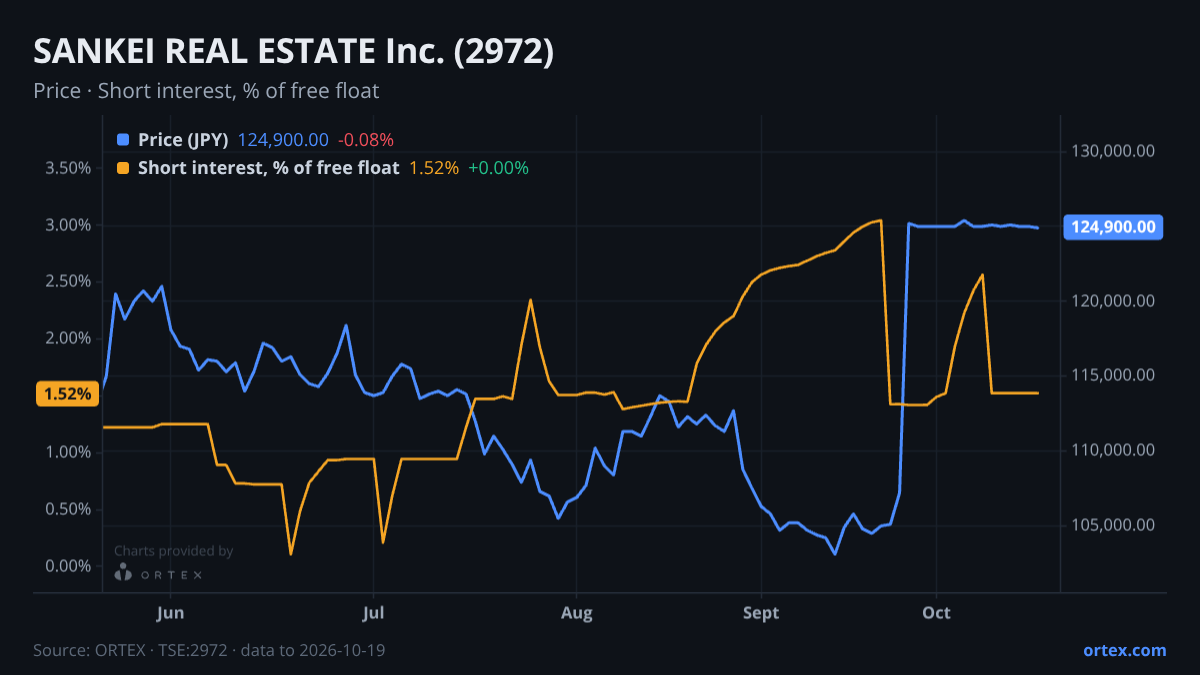Image resolution: width=1200 pixels, height=675 pixels.
Task: Click the Jun label on the time axis
Action: [x=171, y=612]
